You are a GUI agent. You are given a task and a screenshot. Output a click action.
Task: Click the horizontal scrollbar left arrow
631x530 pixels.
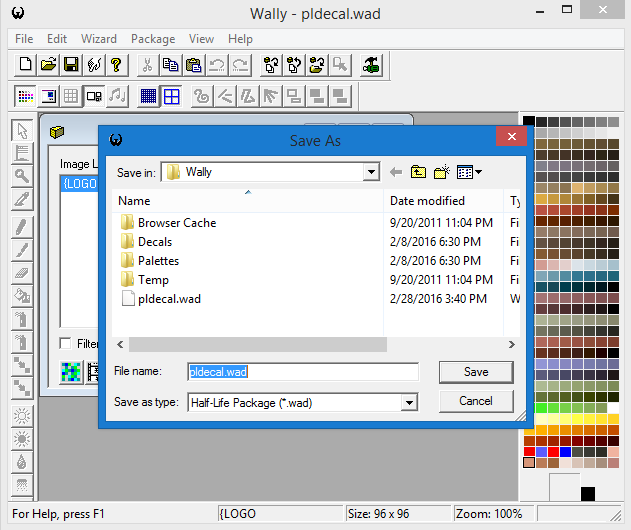coord(120,344)
